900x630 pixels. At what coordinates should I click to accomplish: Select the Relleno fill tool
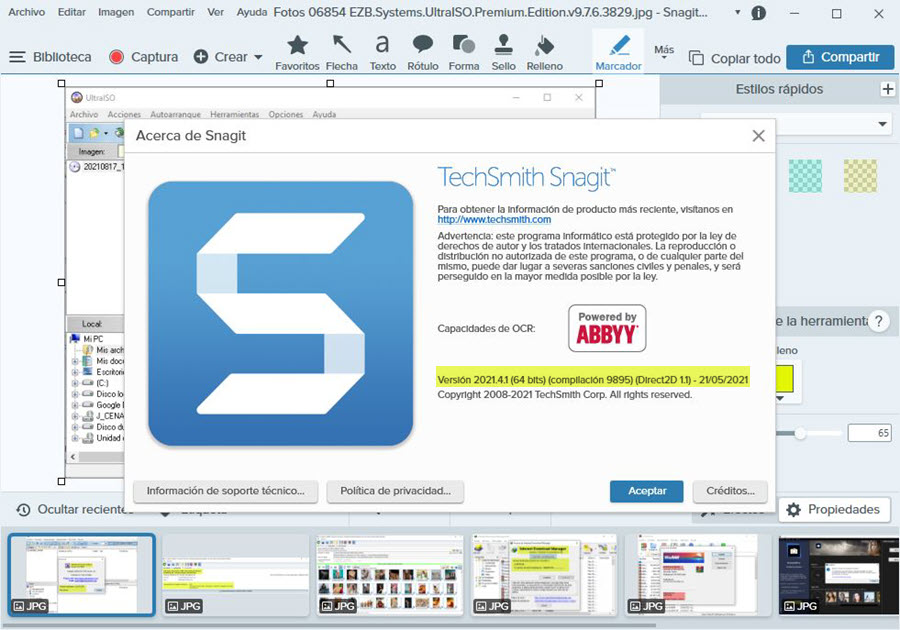click(544, 53)
